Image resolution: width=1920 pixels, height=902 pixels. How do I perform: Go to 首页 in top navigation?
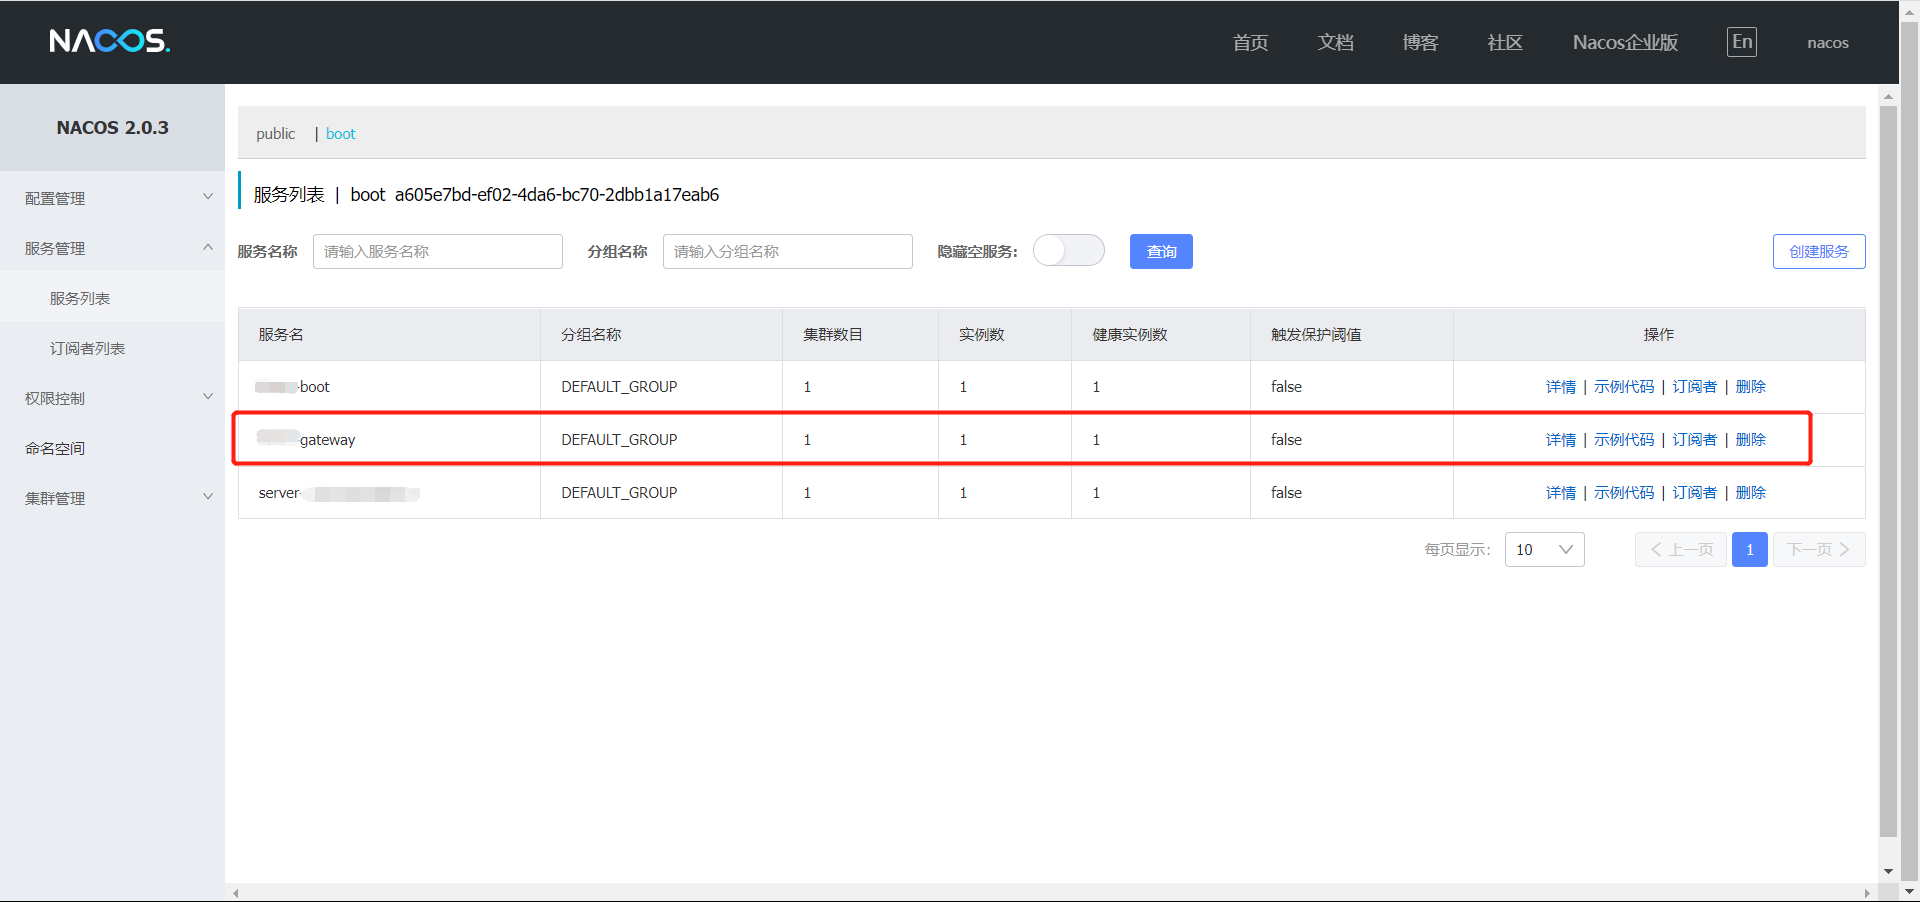[x=1250, y=42]
